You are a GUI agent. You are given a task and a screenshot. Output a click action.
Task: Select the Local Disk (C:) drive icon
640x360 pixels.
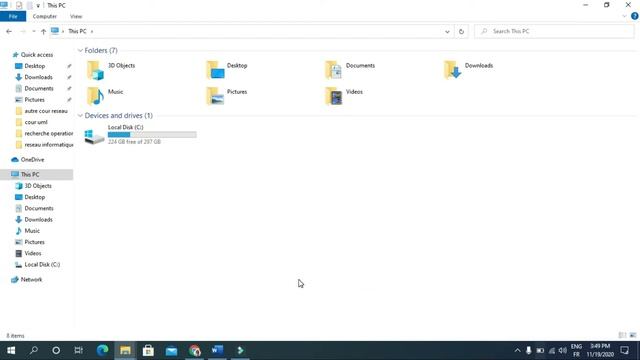[x=94, y=136]
